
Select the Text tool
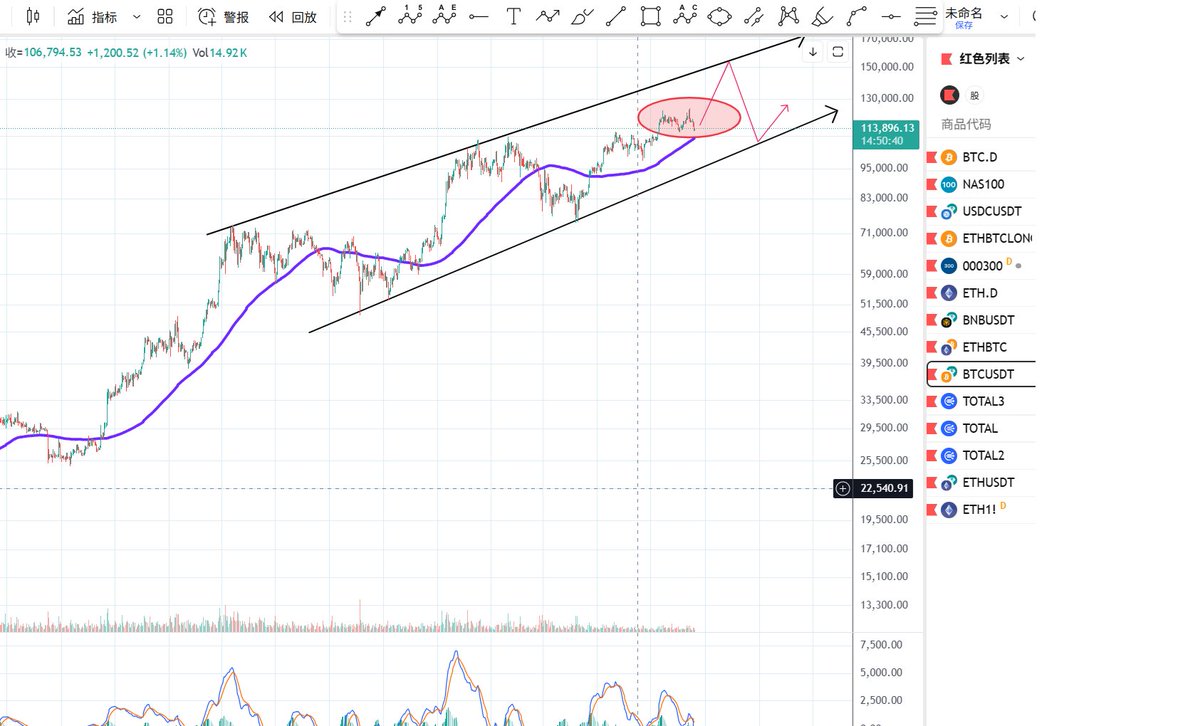click(513, 16)
